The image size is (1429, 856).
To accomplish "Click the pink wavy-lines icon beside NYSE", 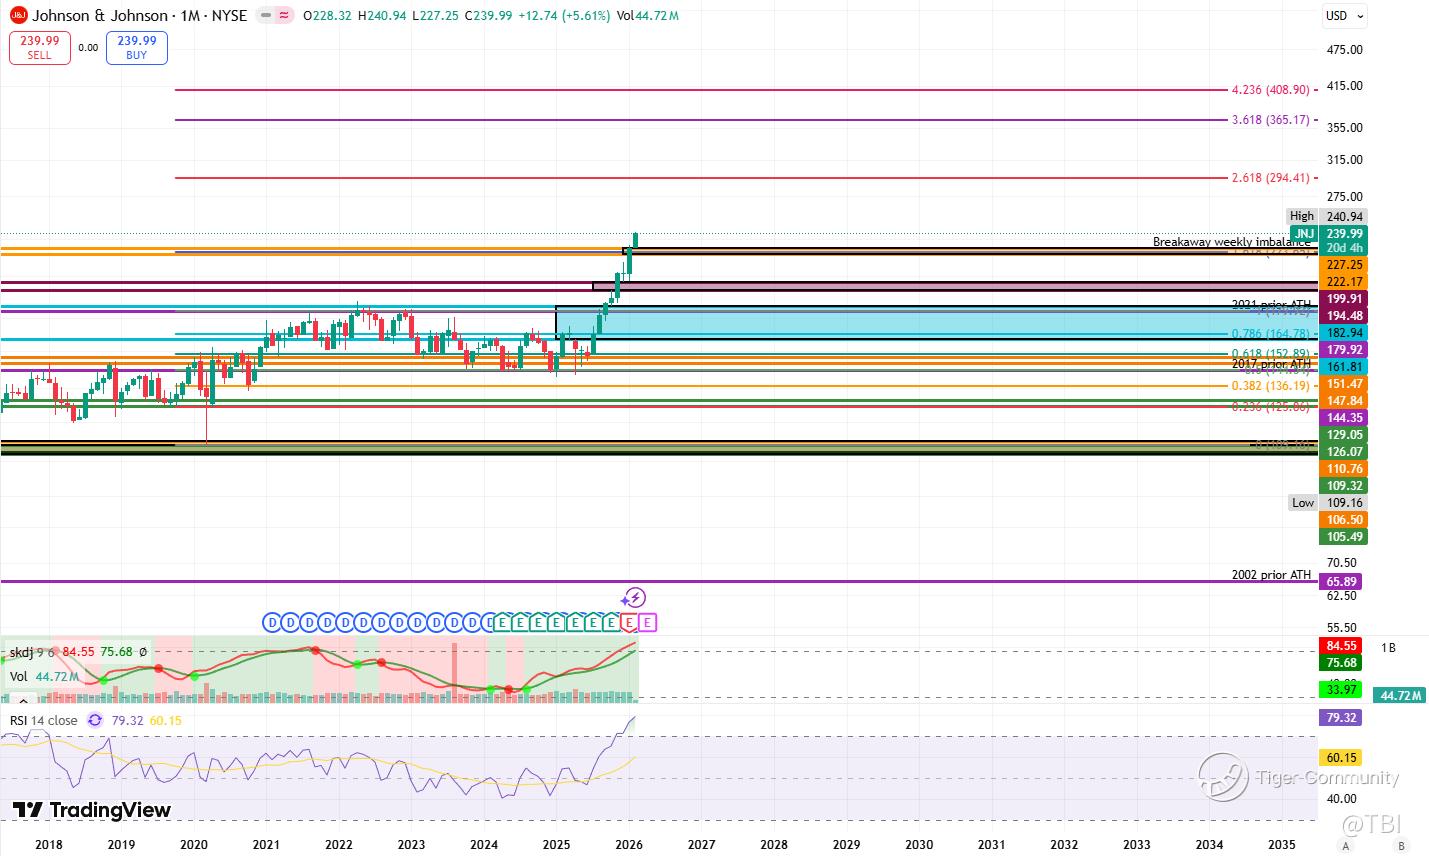I will coord(284,16).
